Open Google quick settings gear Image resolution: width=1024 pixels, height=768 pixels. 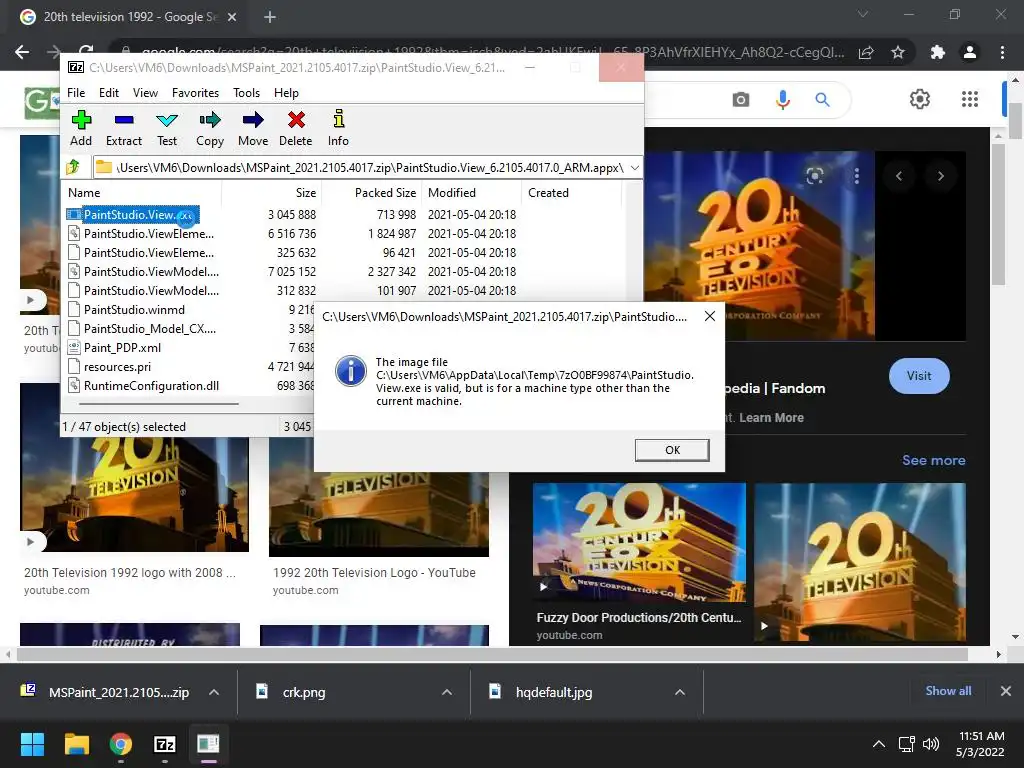pos(920,99)
